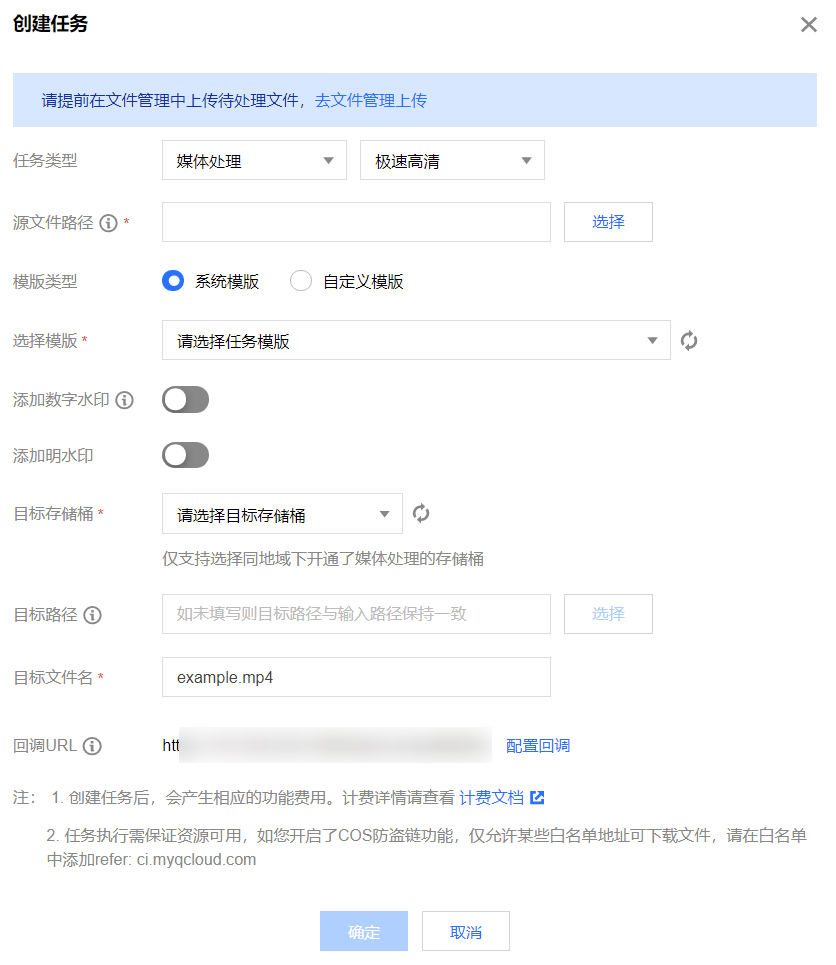Viewport: 836px width, 965px height.
Task: Click the info icon beside 目标路径
Action: click(x=93, y=615)
